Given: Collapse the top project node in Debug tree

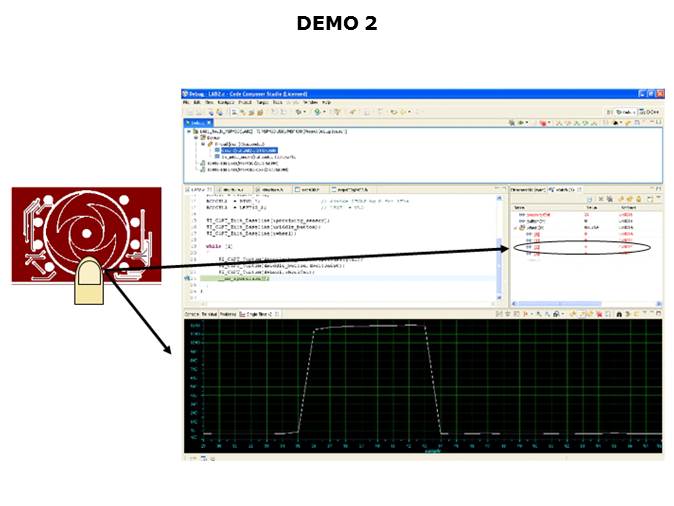Looking at the screenshot, I should pyautogui.click(x=187, y=131).
